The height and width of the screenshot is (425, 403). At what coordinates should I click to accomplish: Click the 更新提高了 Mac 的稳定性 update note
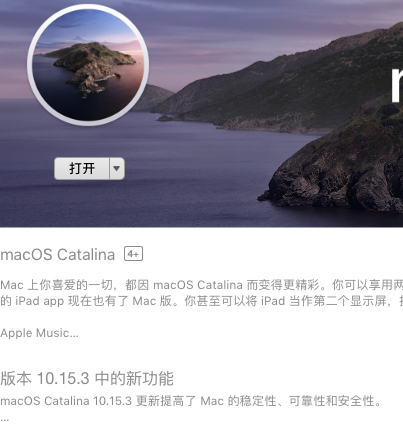(191, 401)
